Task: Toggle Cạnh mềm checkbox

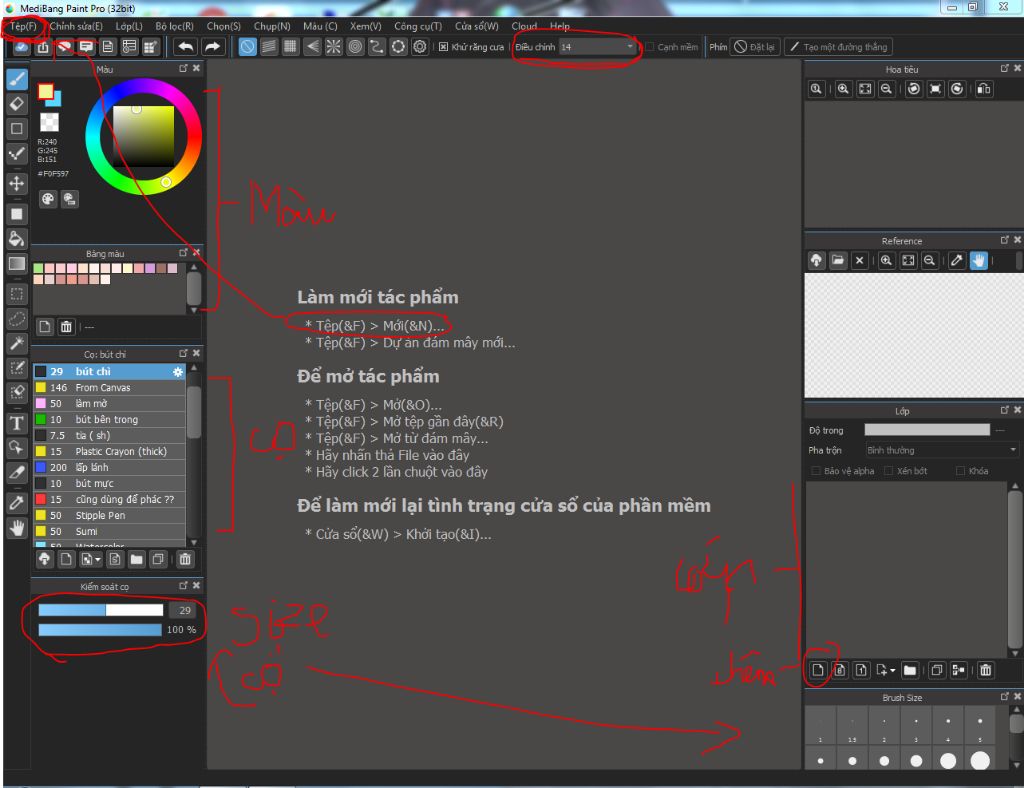Action: pos(650,47)
